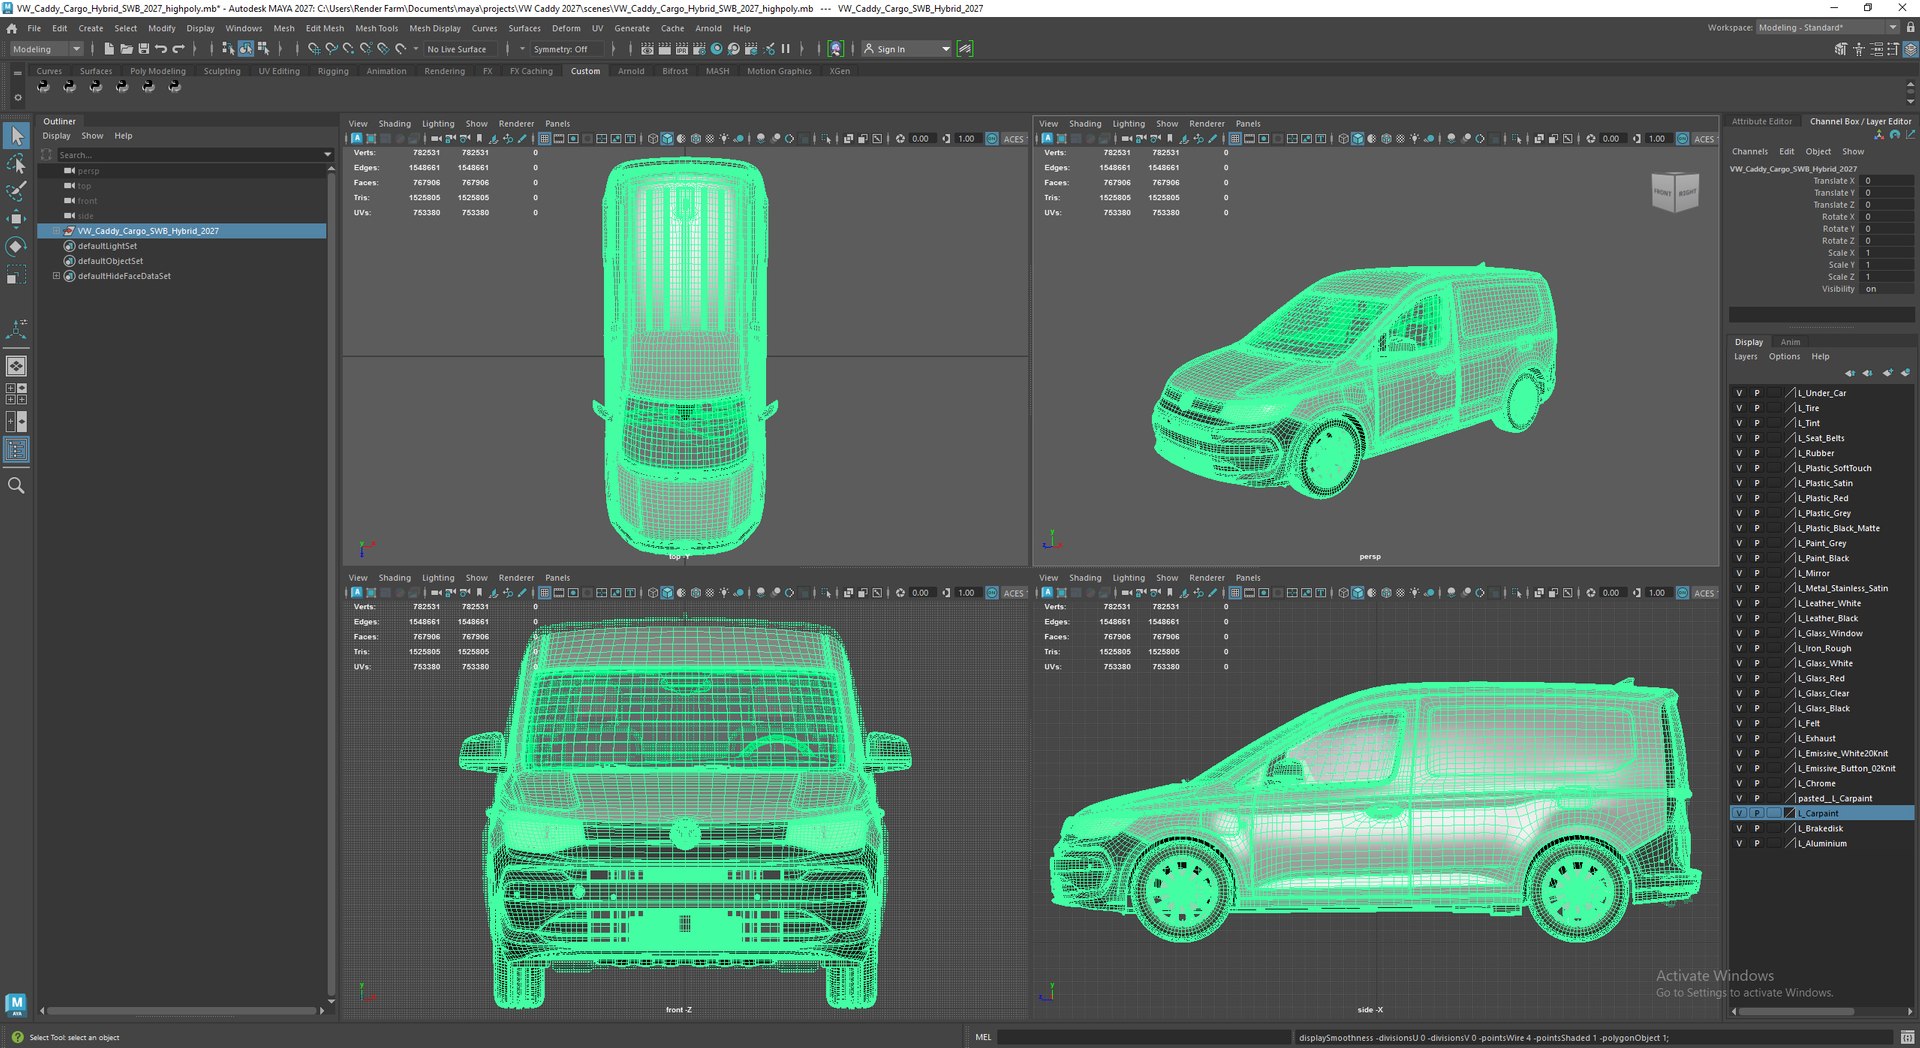1920x1048 pixels.
Task: Click the Translate X value field
Action: pos(1887,181)
